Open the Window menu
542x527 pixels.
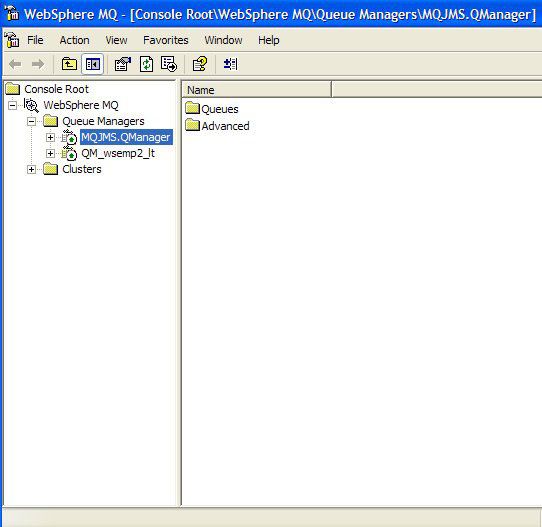(x=223, y=40)
